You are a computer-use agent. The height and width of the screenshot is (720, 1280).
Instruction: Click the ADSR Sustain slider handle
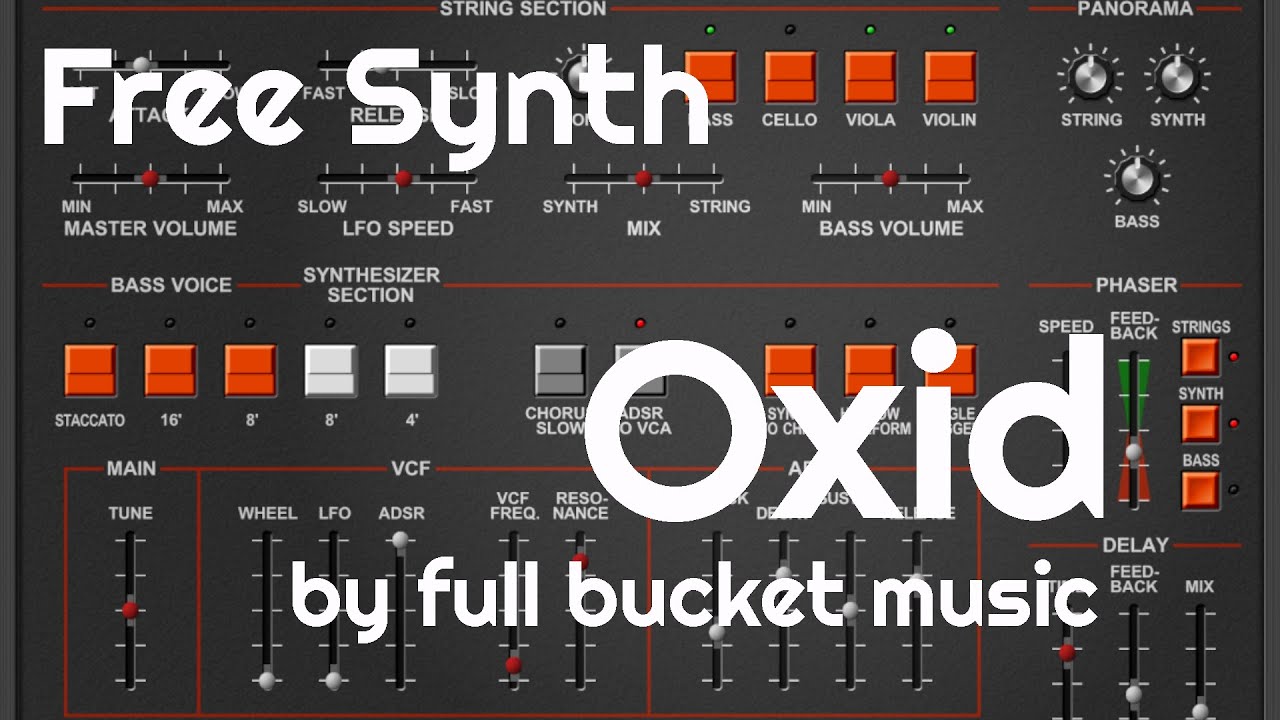point(850,609)
